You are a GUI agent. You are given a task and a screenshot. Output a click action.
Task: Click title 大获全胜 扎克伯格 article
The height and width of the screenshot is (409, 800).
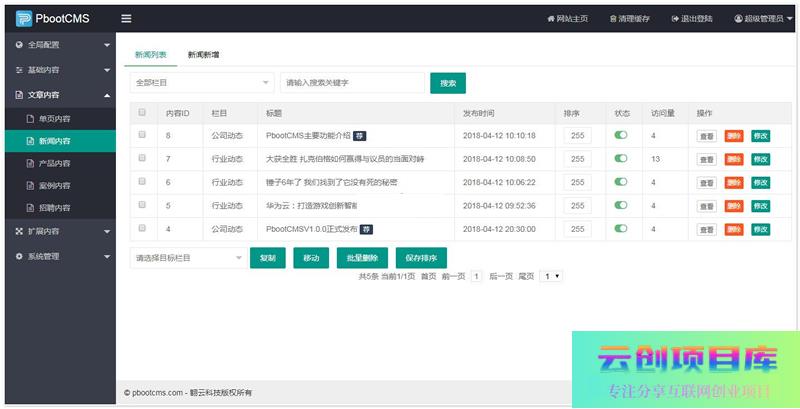coord(345,159)
